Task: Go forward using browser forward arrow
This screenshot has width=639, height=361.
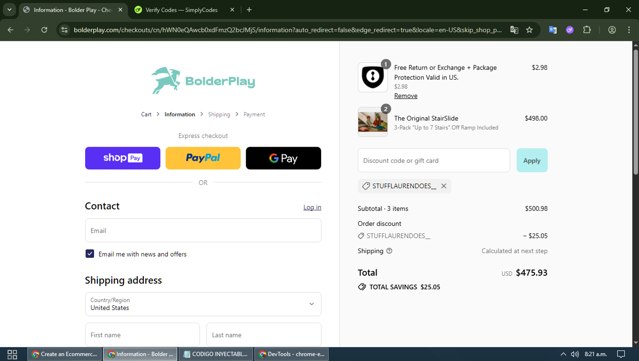Action: [x=27, y=30]
